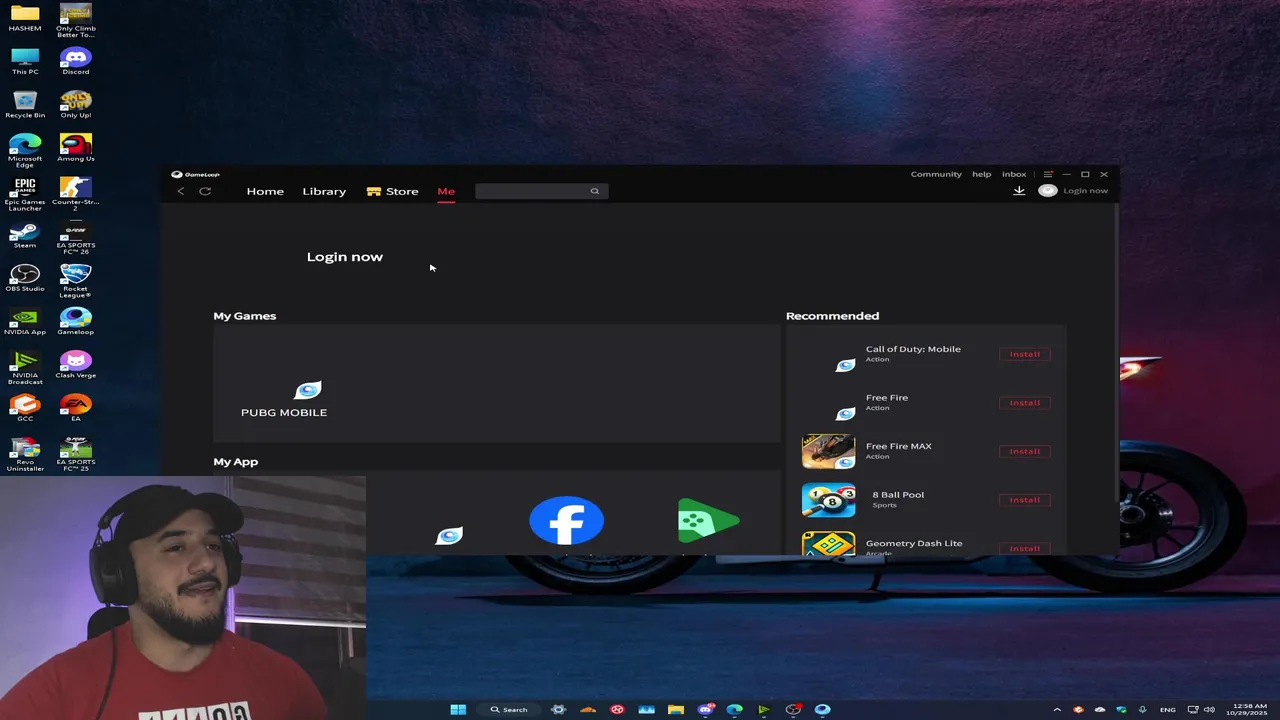Image resolution: width=1280 pixels, height=720 pixels.
Task: Open Revo Uninstaller desktop shortcut
Action: [25, 454]
